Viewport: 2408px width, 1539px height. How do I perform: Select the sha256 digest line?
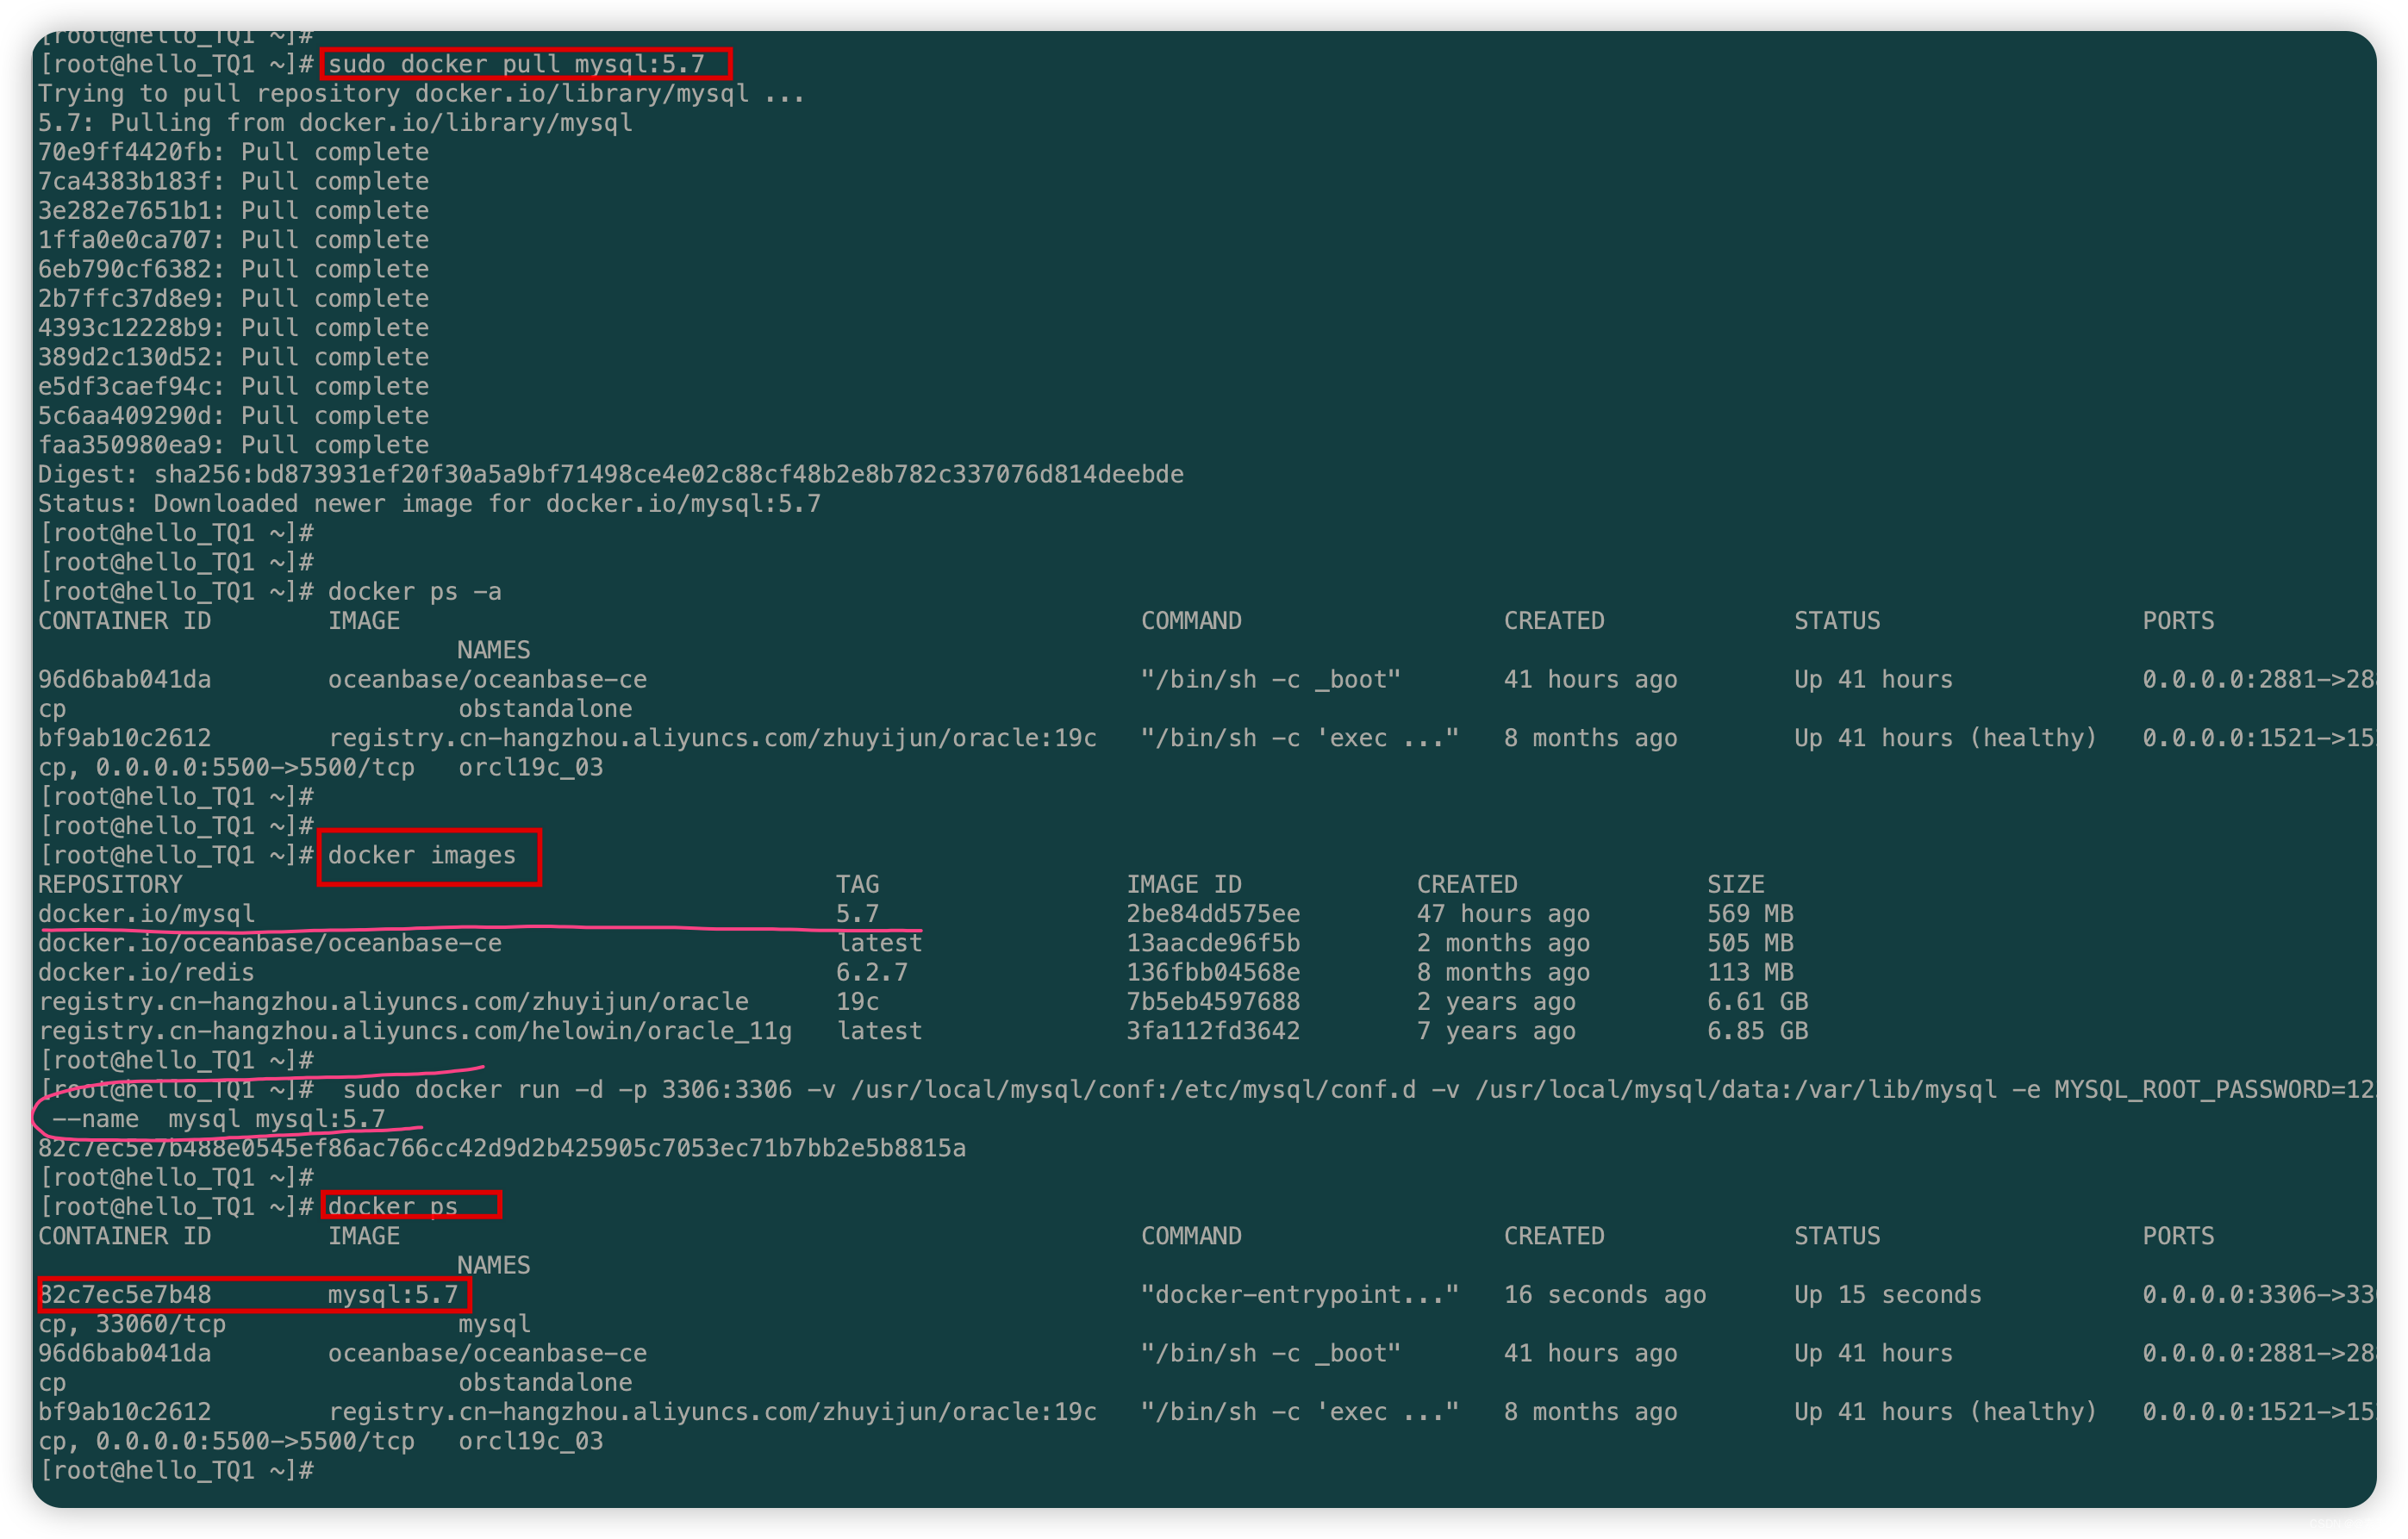coord(610,473)
